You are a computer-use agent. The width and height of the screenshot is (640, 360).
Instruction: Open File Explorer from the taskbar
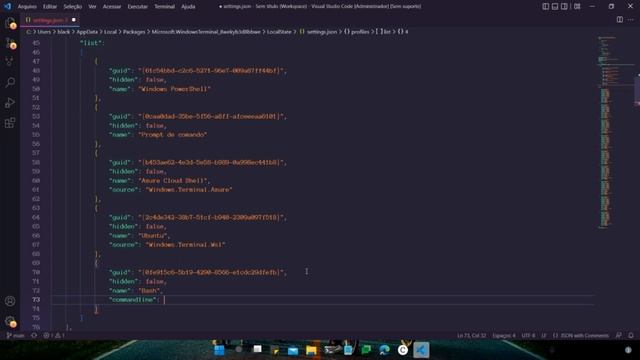(x=311, y=350)
